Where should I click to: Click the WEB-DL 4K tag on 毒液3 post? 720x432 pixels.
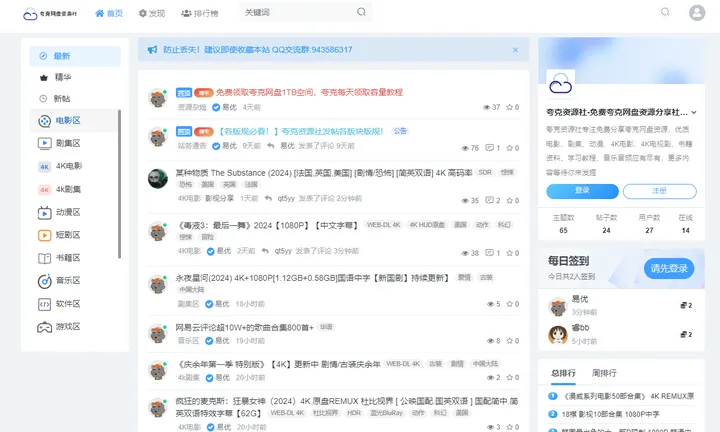(x=383, y=225)
